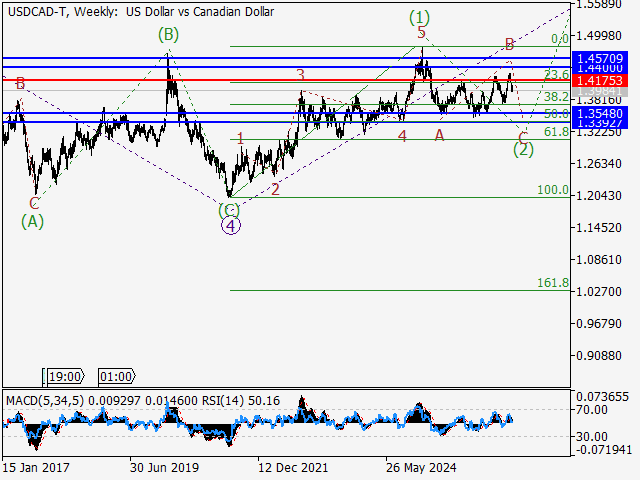Click the 1.08610 price axis value
The height and width of the screenshot is (480, 640).
[599, 260]
